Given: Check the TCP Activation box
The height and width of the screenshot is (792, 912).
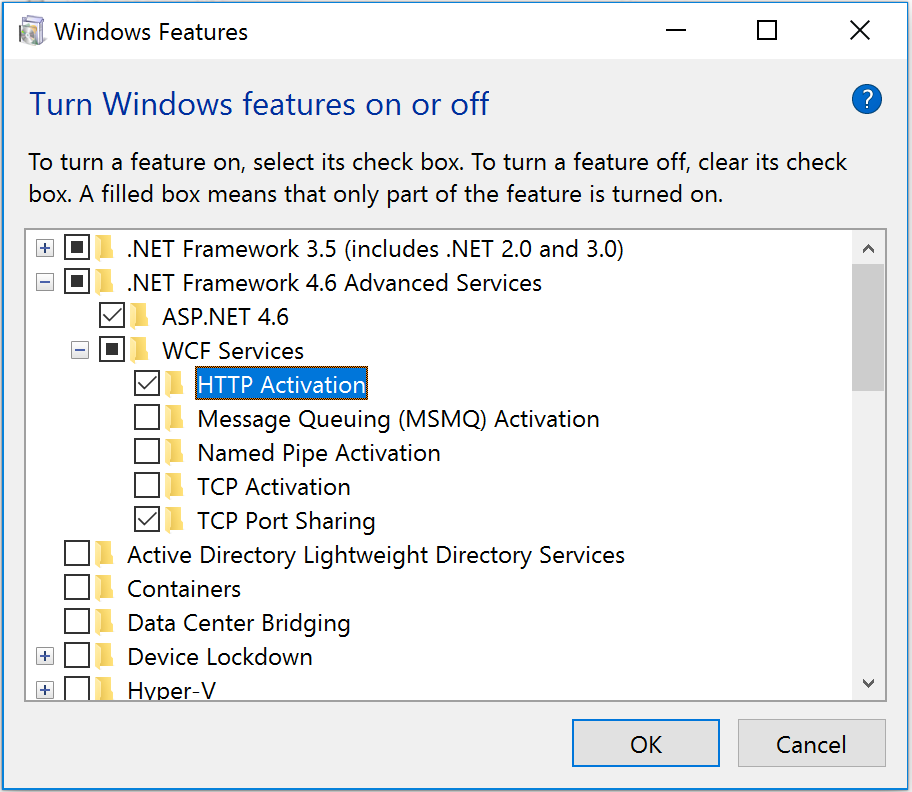Looking at the screenshot, I should click(x=147, y=486).
